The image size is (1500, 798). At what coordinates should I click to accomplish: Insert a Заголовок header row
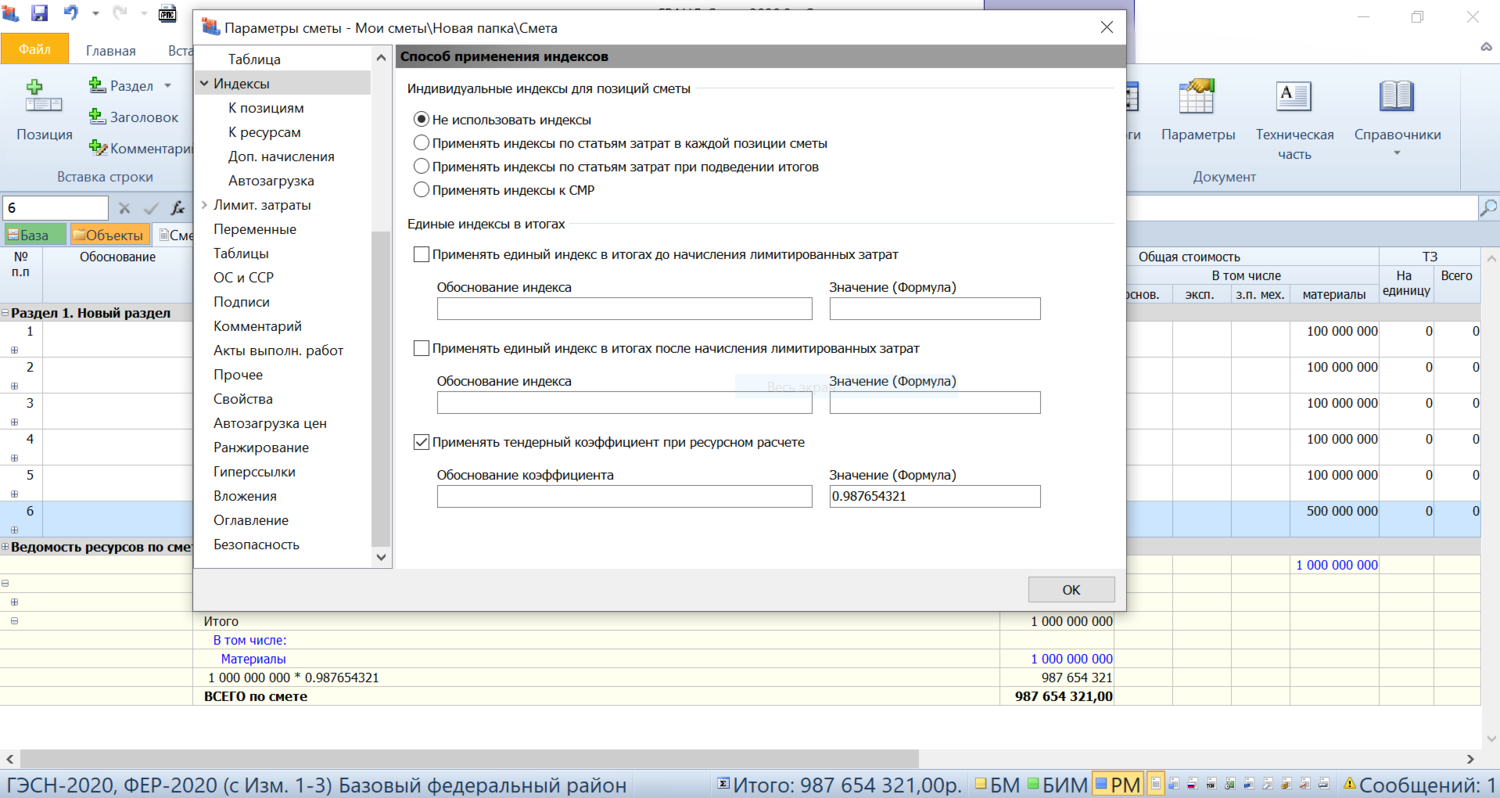pos(133,117)
